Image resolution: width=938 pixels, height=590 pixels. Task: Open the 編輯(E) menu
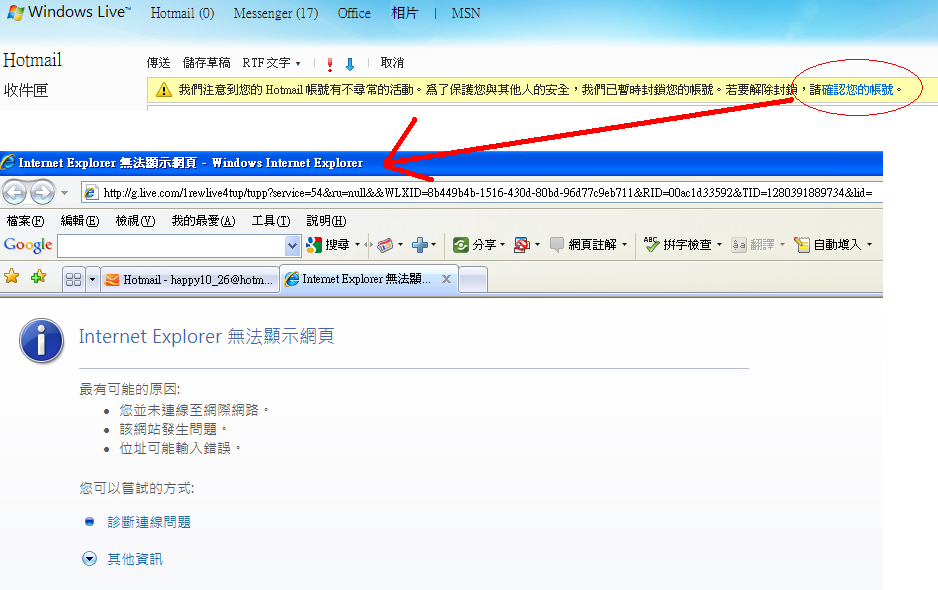point(80,221)
